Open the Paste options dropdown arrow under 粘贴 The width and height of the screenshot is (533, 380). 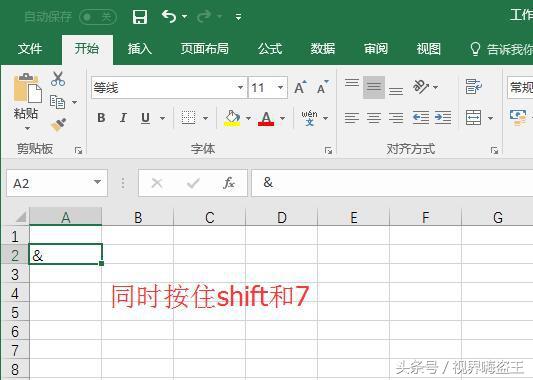pos(27,128)
